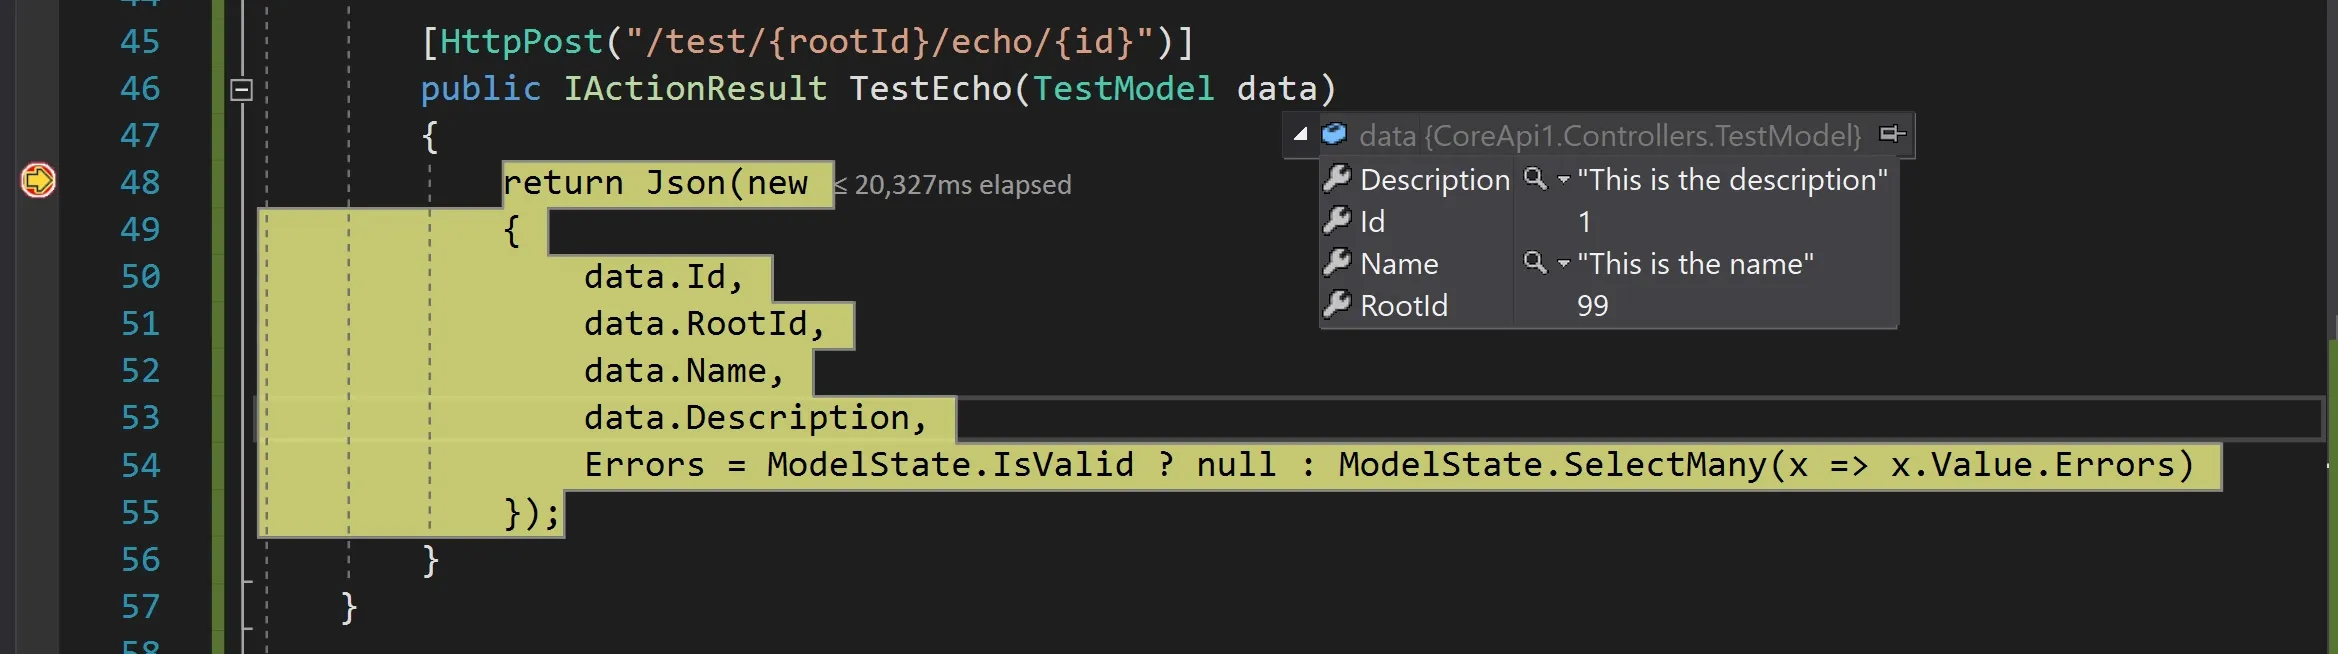
Task: Click the breakpoint arrow on line 48
Action: [x=38, y=181]
